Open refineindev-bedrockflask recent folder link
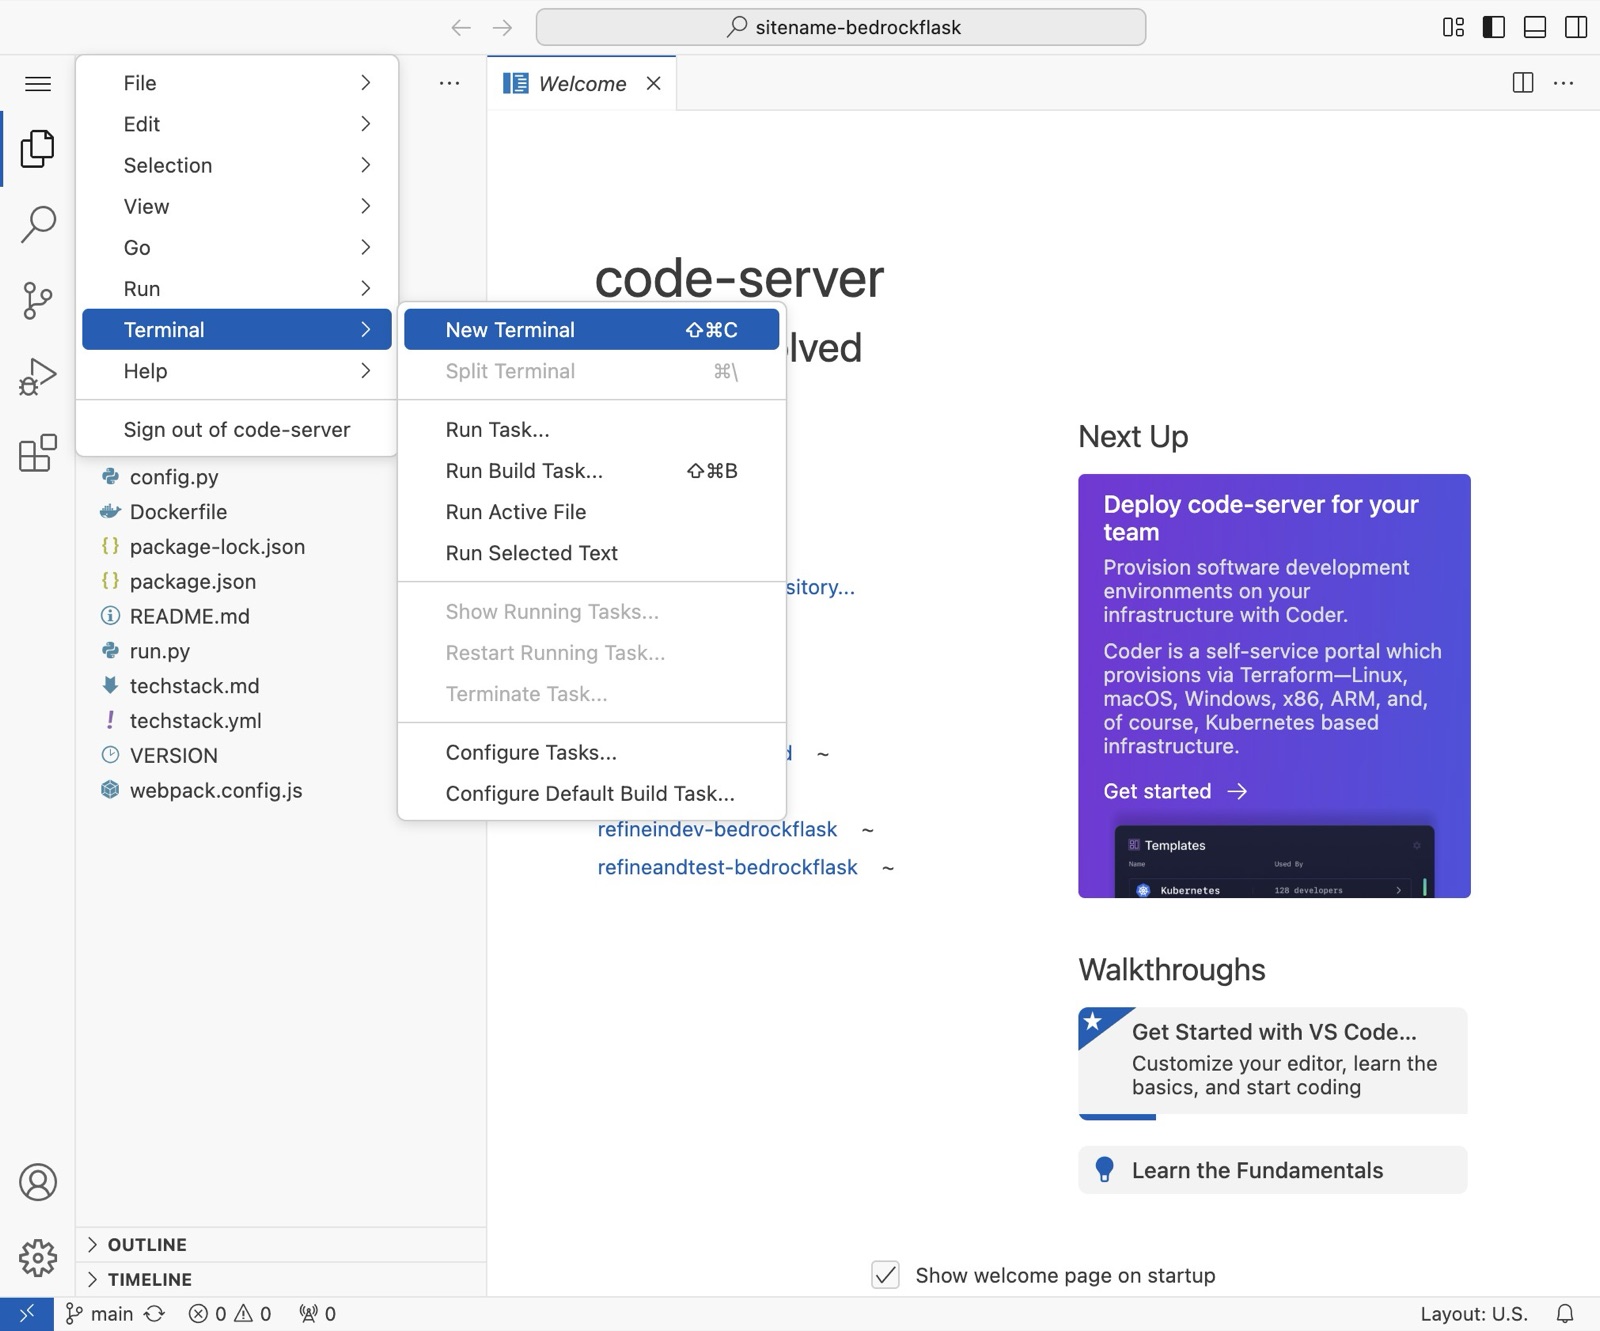This screenshot has height=1331, width=1600. click(x=717, y=829)
